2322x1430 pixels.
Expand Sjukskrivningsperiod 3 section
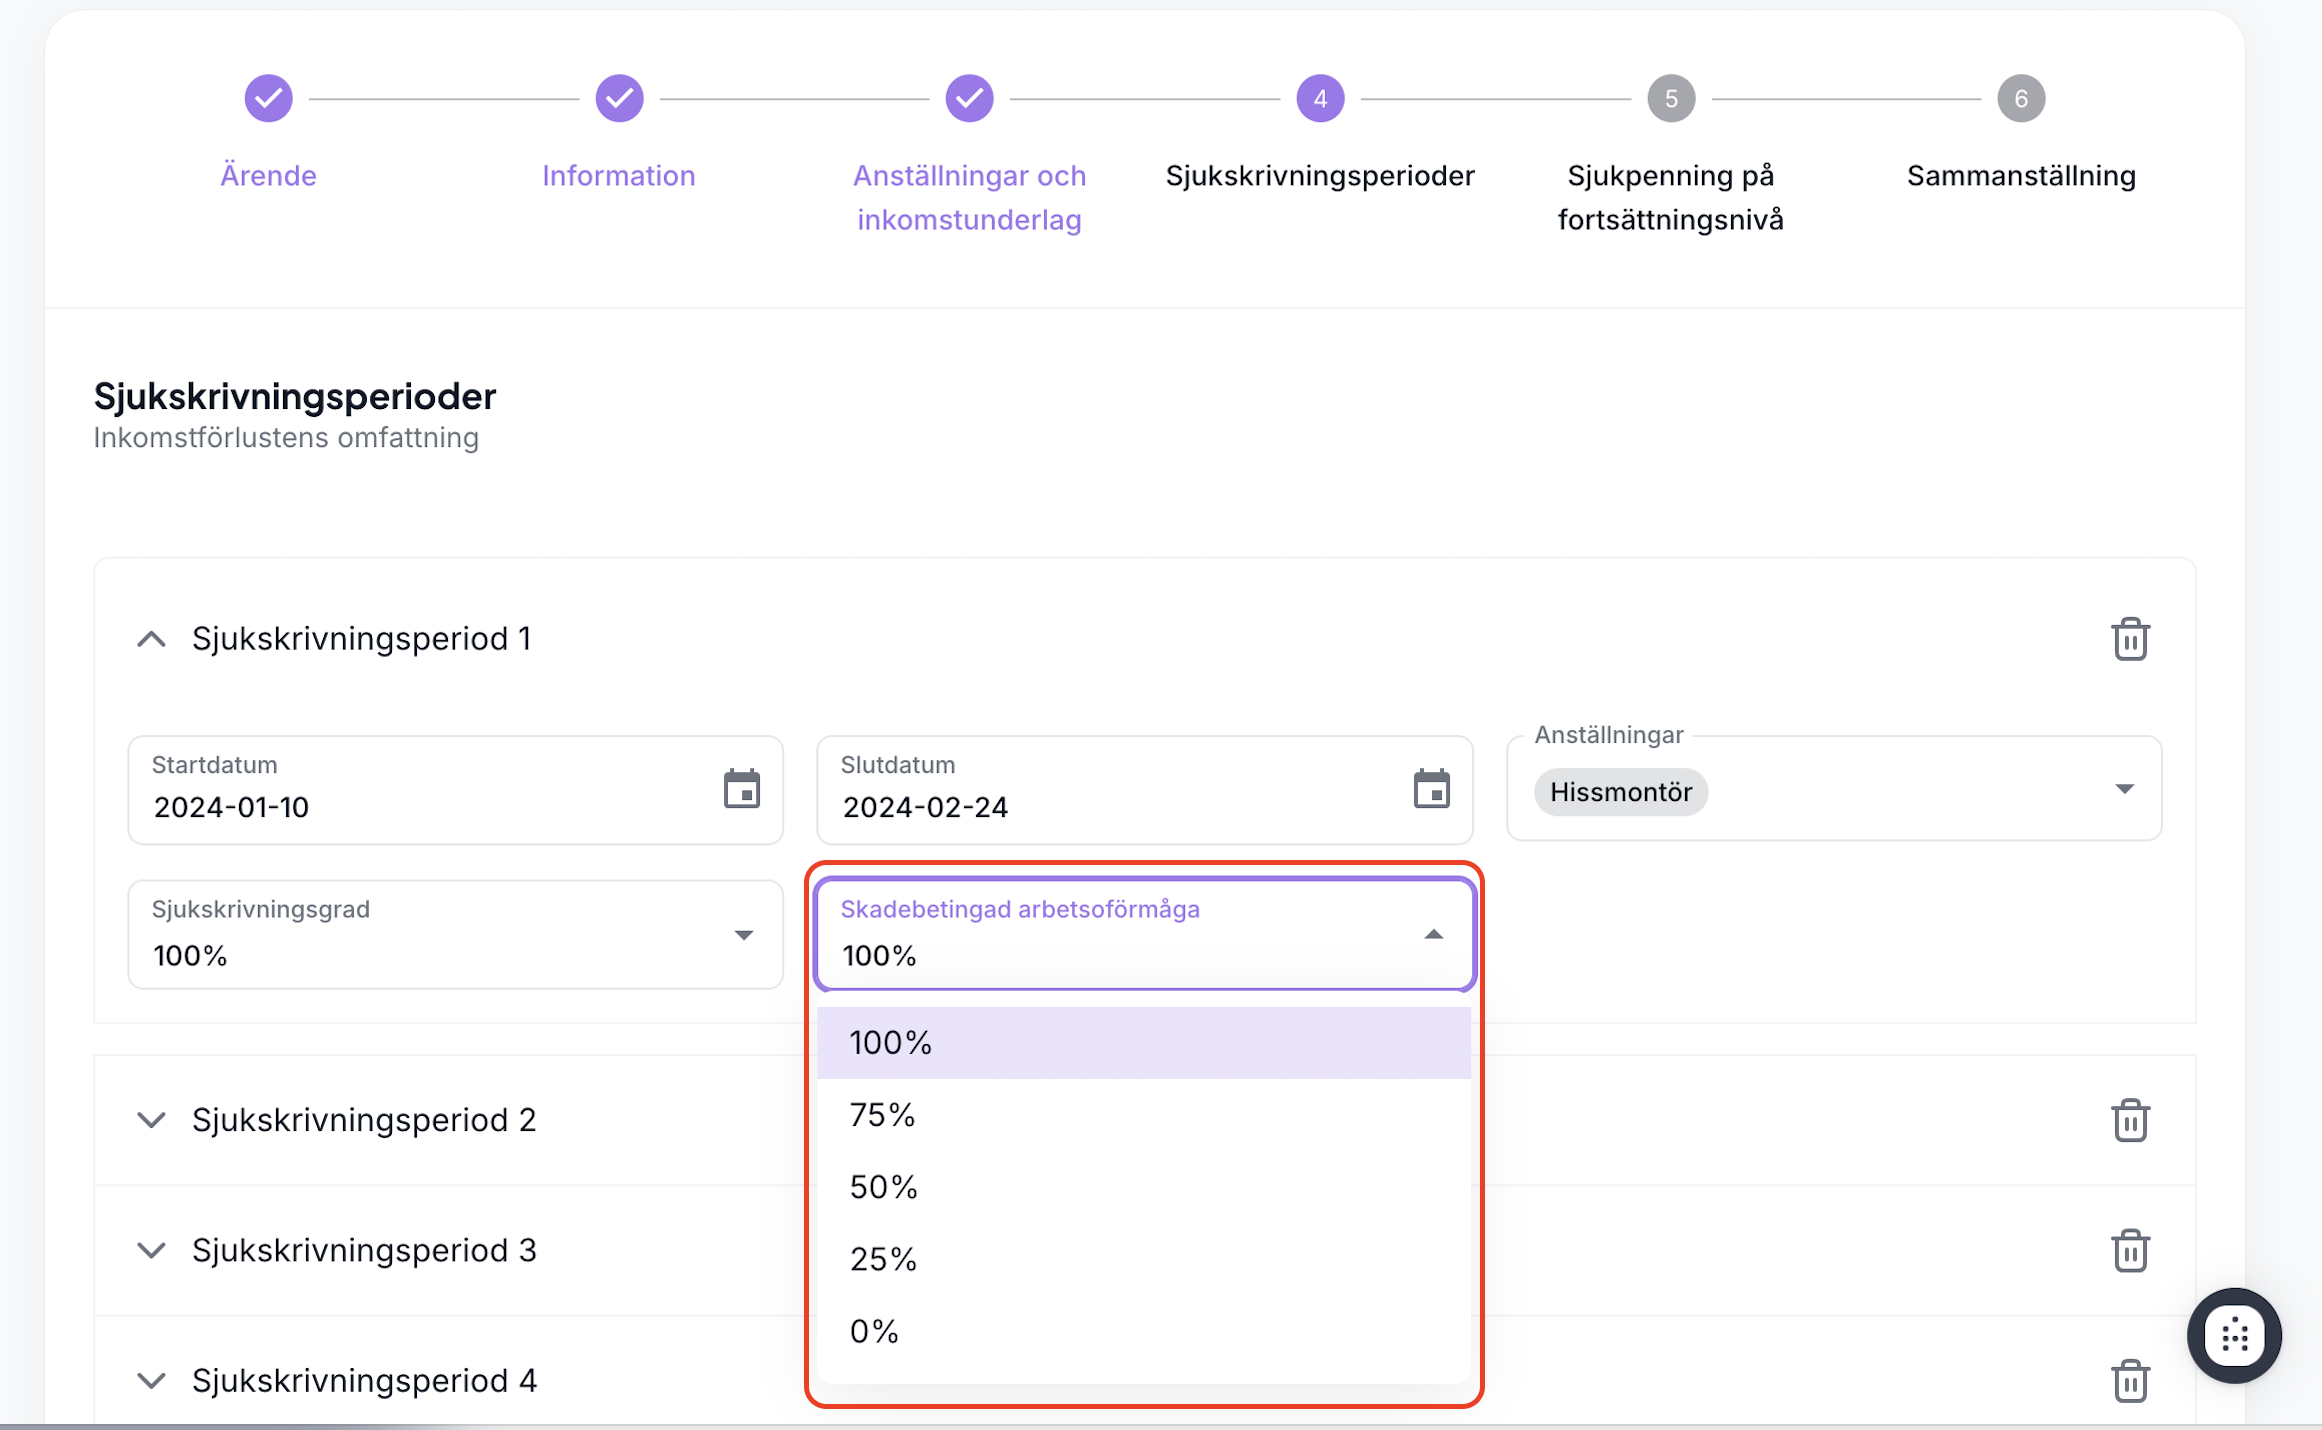[151, 1250]
